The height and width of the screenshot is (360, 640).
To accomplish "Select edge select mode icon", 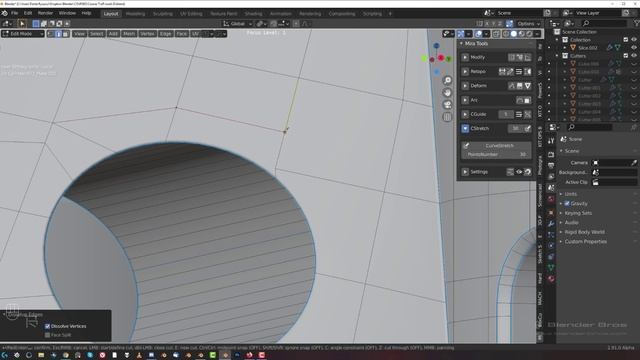I will [58, 34].
